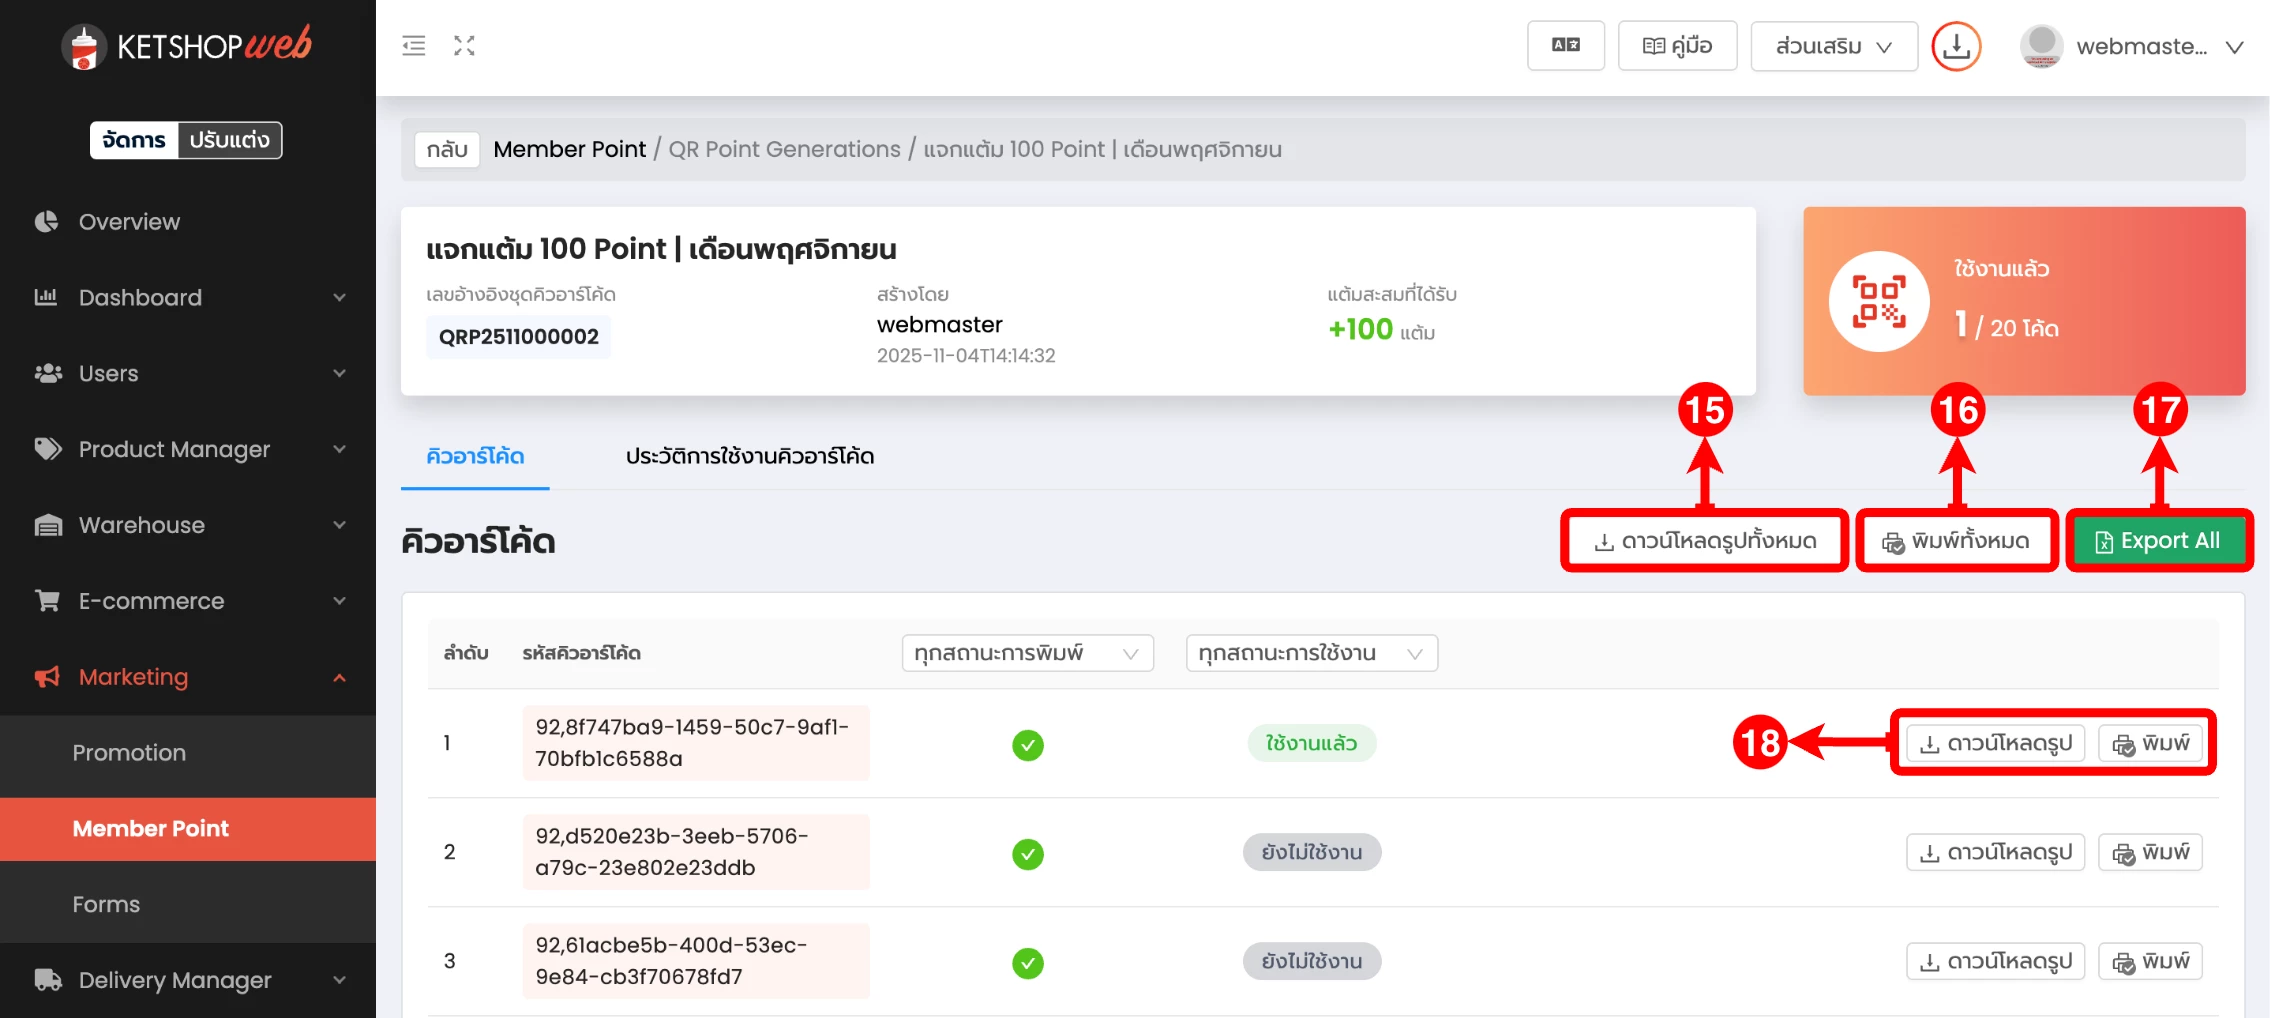Screen dimensions: 2270x1018
Task: Click the green Export All button
Action: pyautogui.click(x=2158, y=541)
